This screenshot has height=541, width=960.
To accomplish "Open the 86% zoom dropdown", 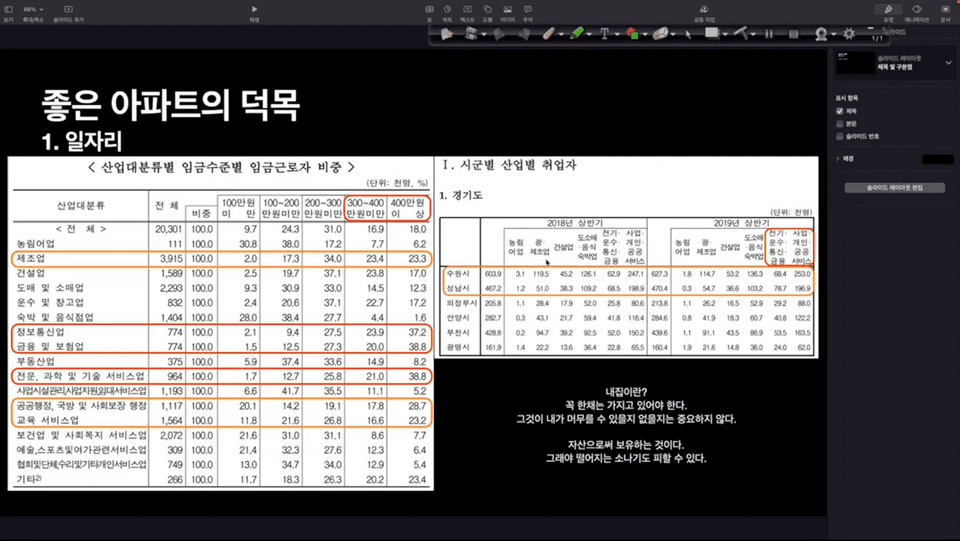I will coord(33,10).
